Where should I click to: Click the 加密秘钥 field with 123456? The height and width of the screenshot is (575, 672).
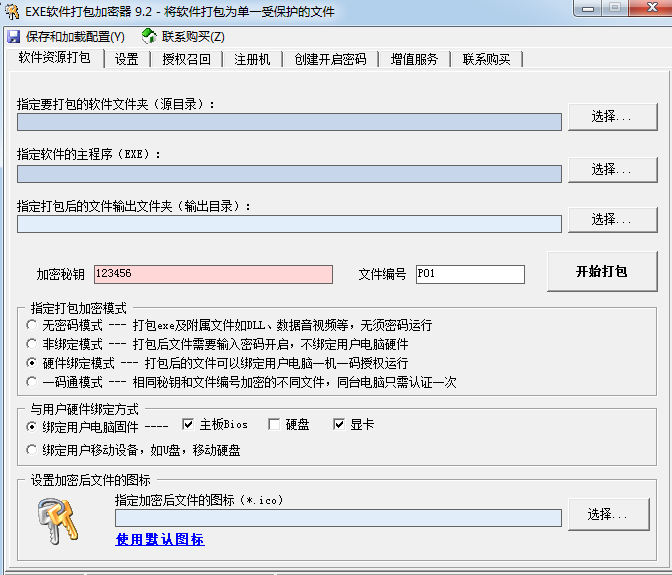pos(213,274)
